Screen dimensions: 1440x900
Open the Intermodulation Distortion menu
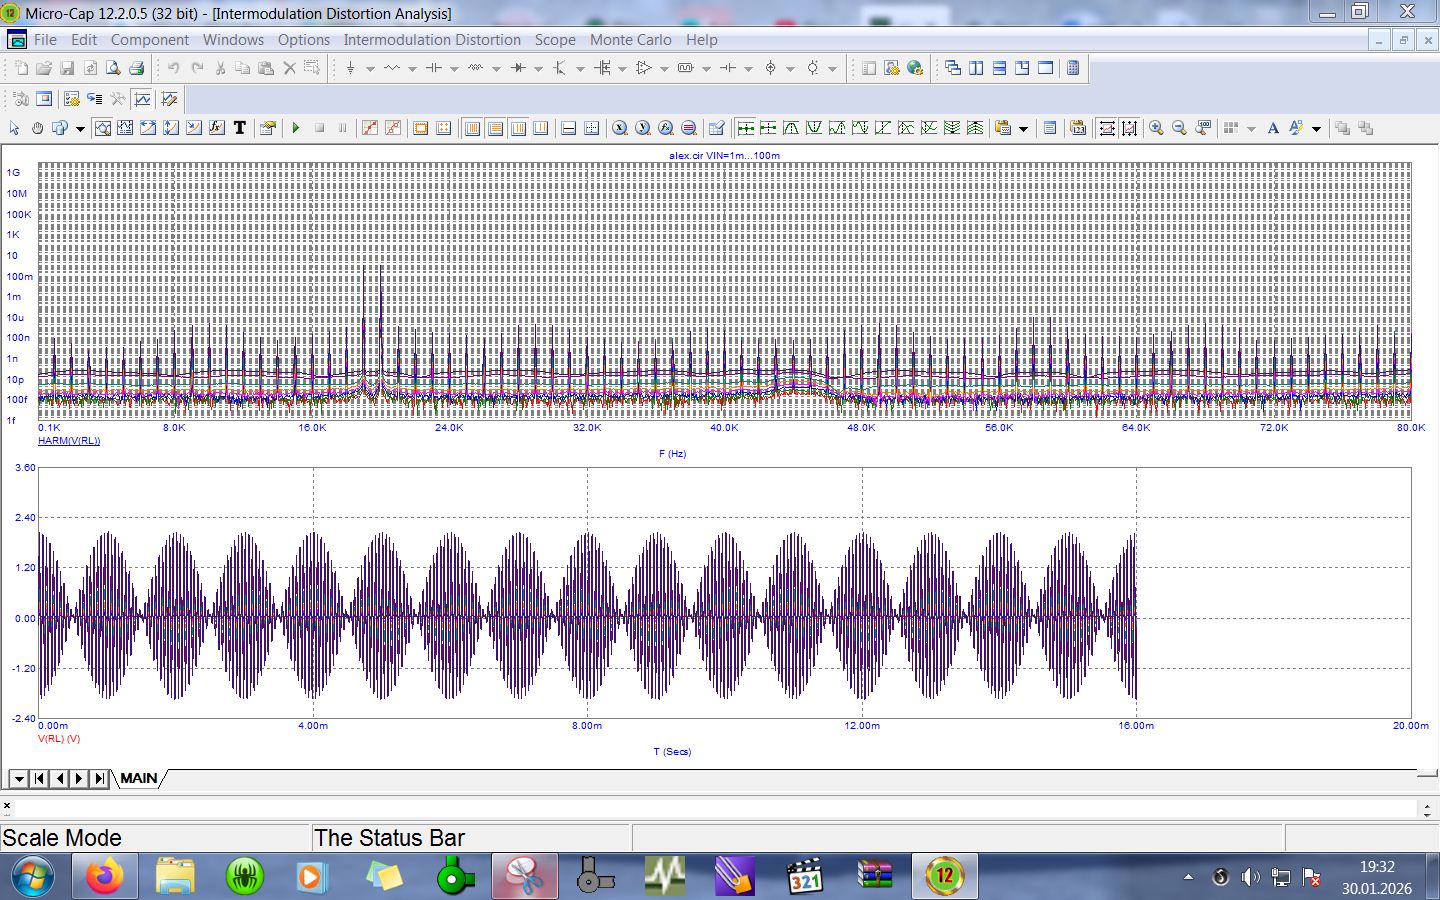point(432,40)
